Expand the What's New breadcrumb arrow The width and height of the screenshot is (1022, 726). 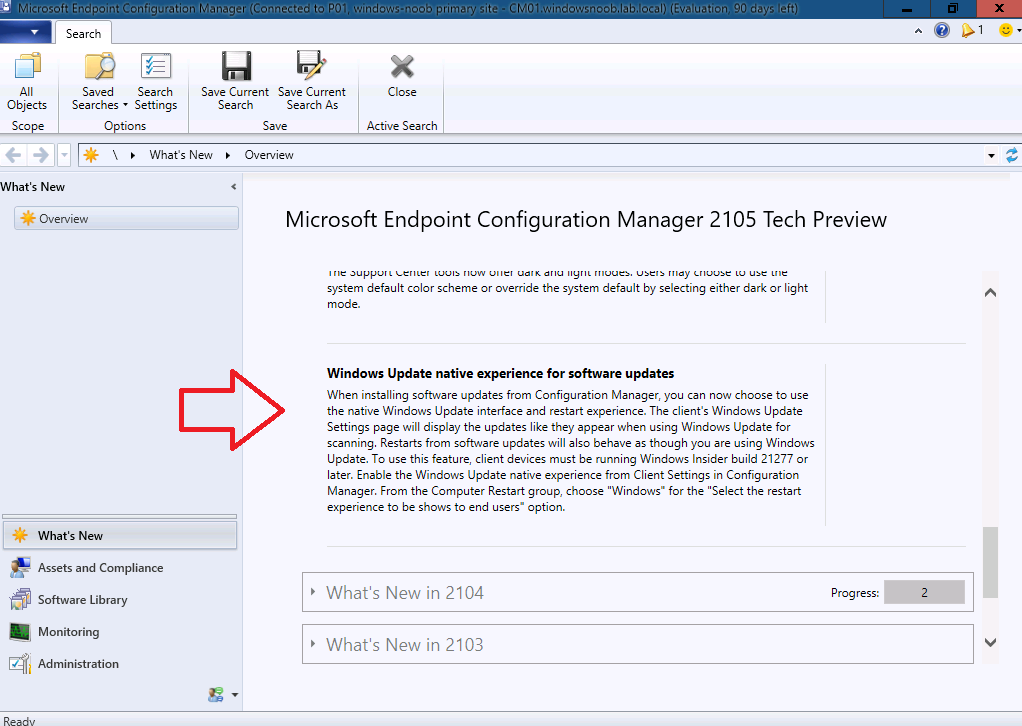(228, 155)
